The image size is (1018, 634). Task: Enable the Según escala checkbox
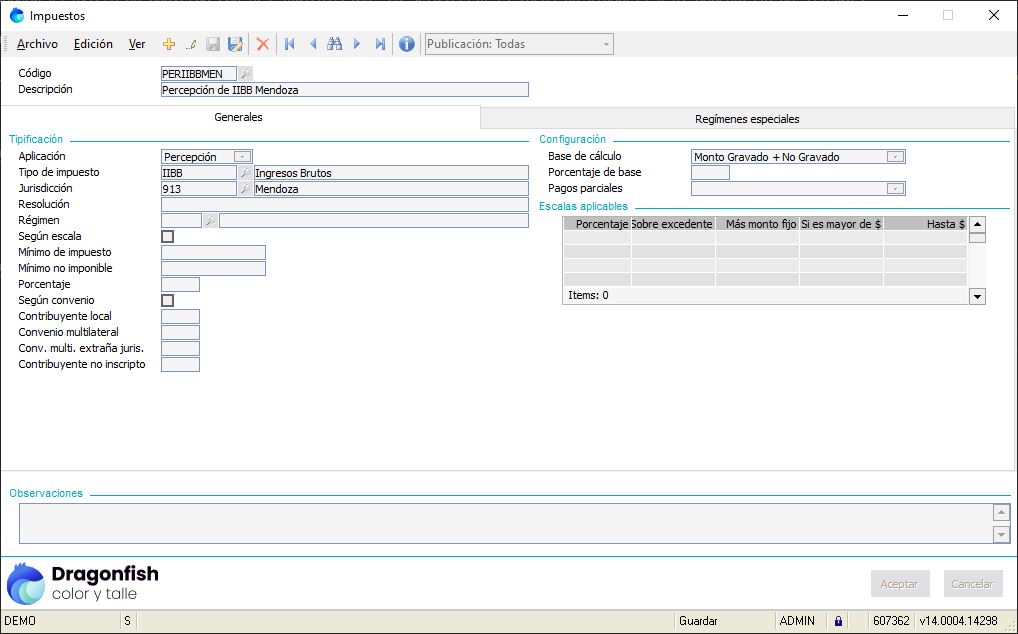coord(168,237)
